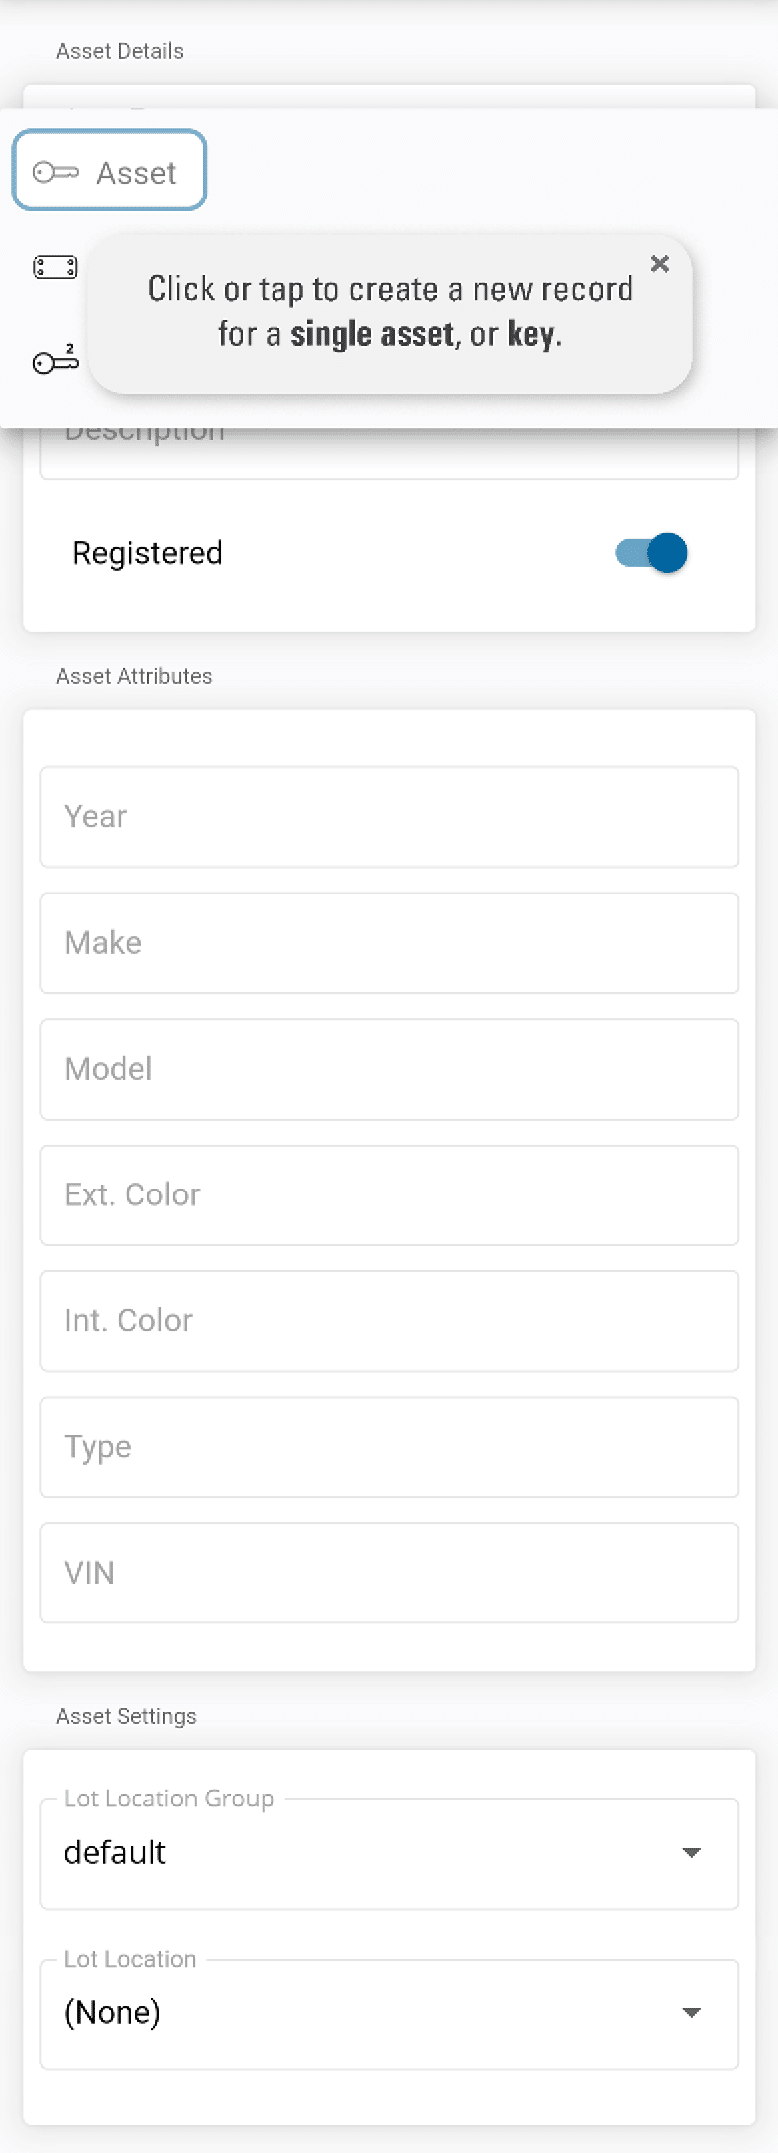
Task: Click the tooltip text about single asset
Action: [390, 312]
